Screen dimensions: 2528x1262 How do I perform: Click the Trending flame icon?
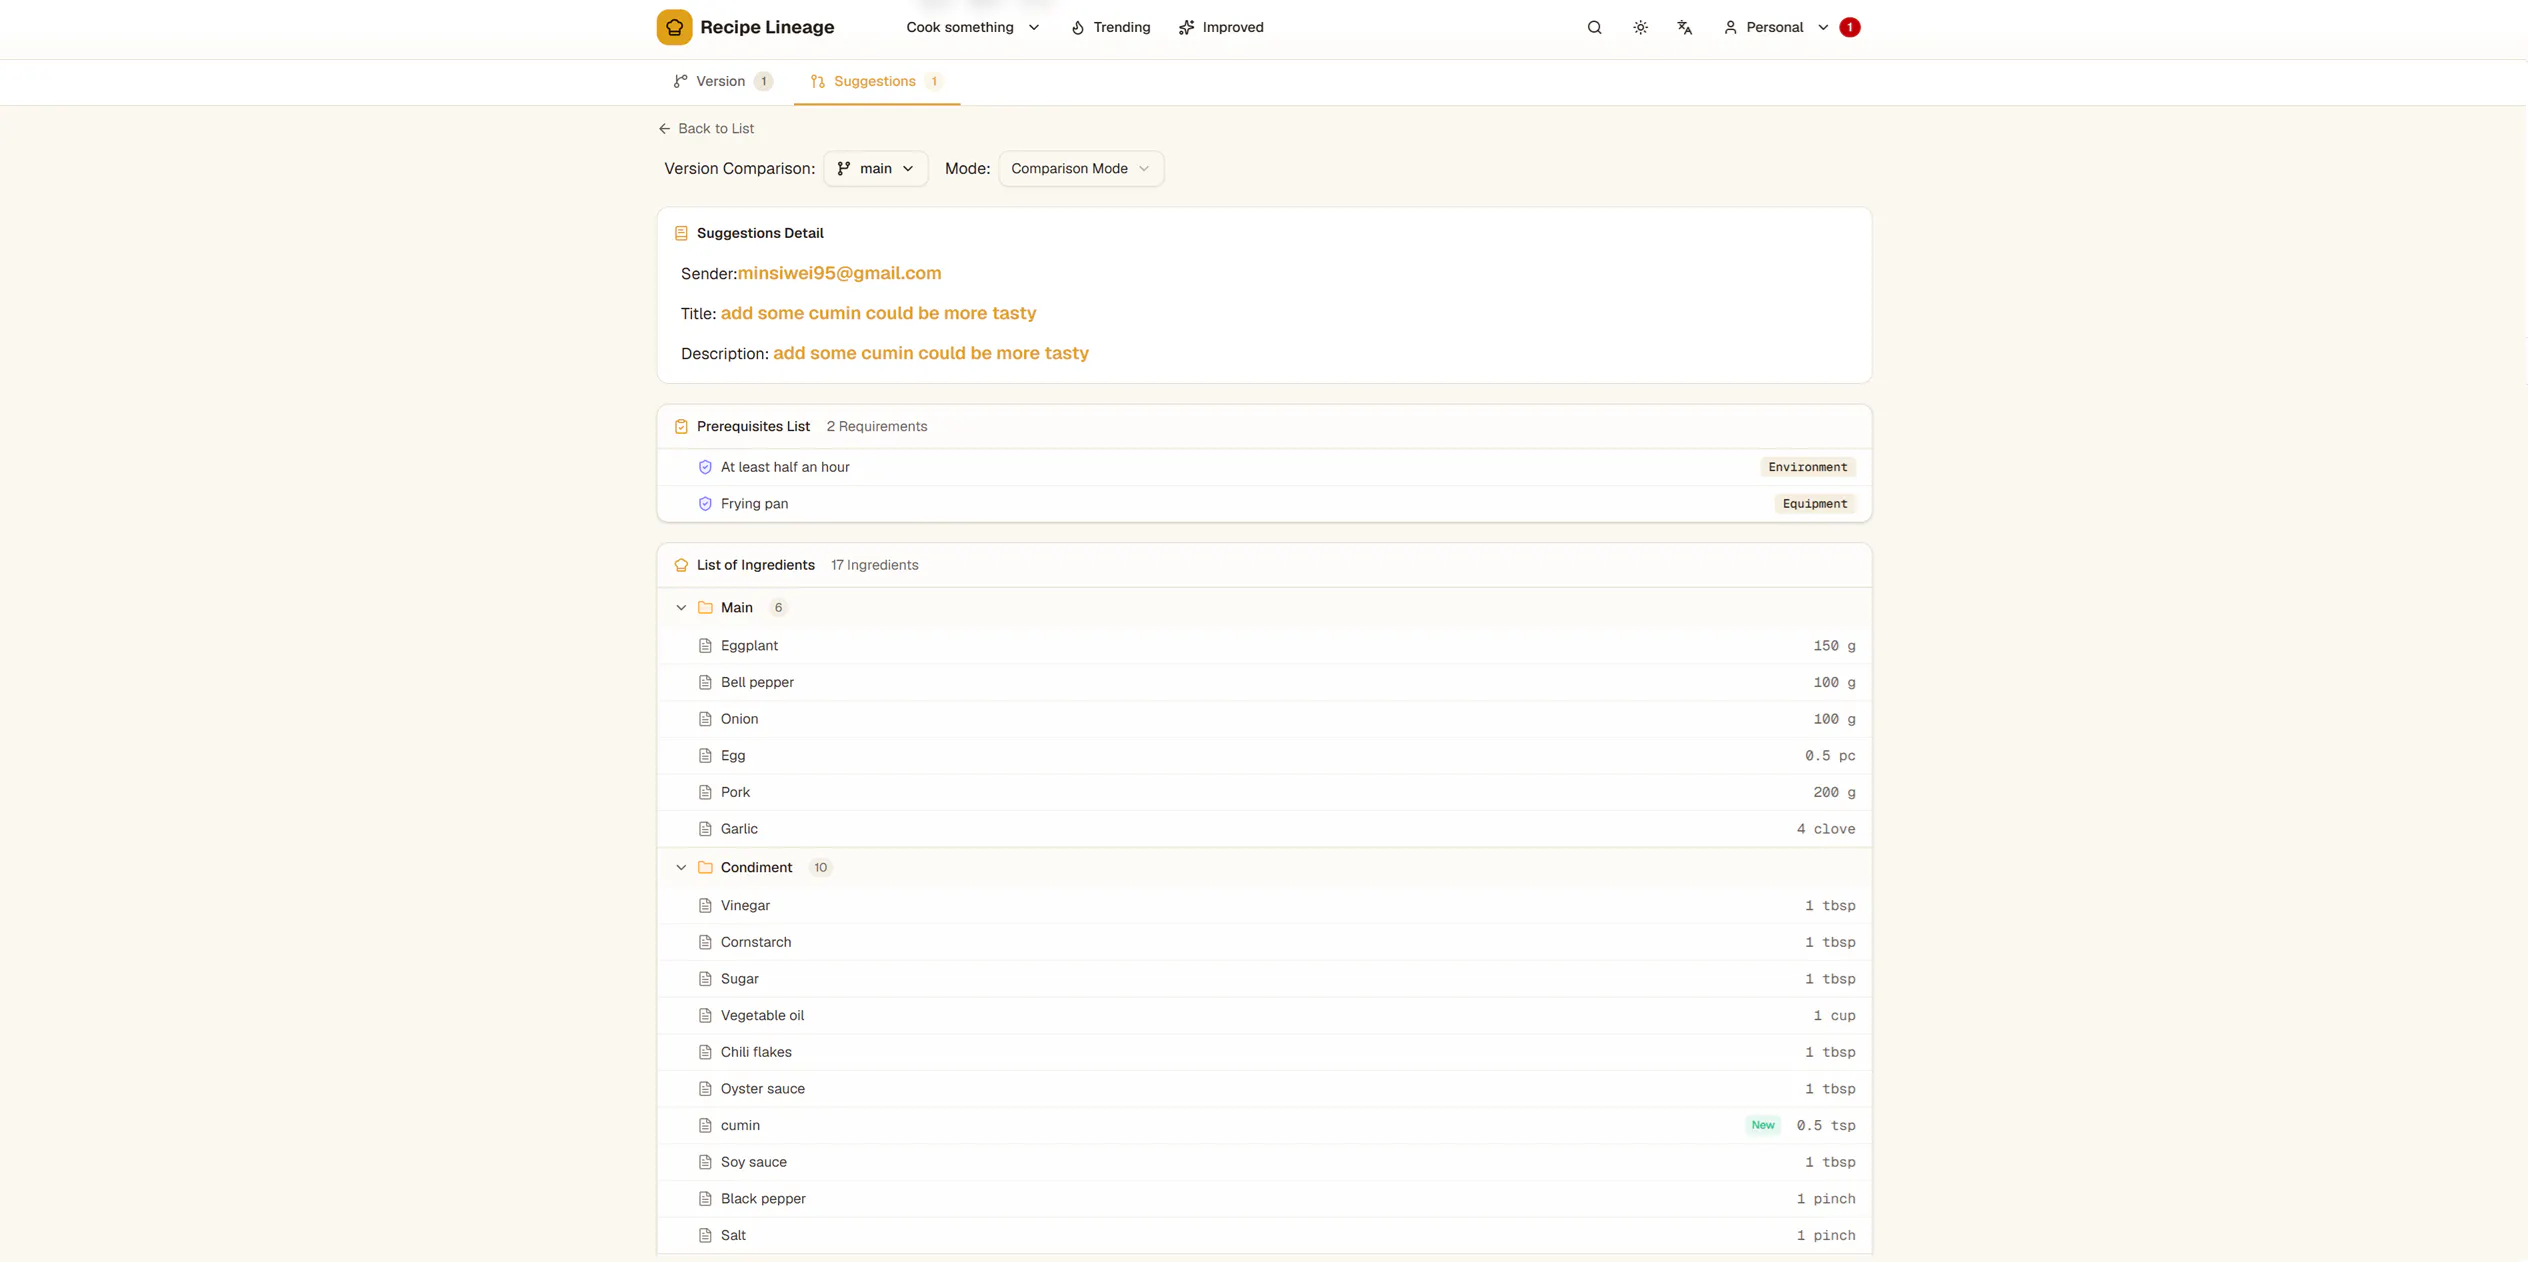pos(1078,27)
